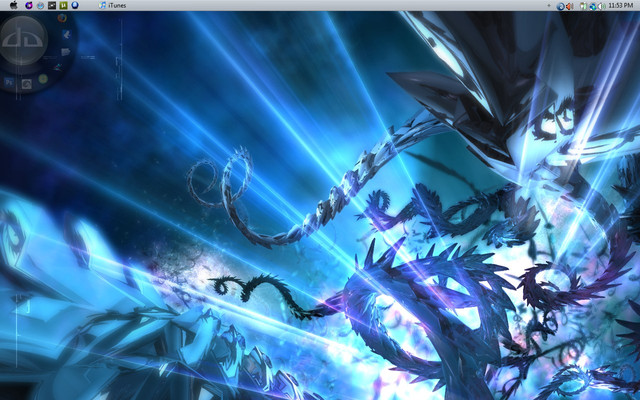The width and height of the screenshot is (640, 400).
Task: Click the gray square swirl icon in dock
Action: (x=27, y=84)
